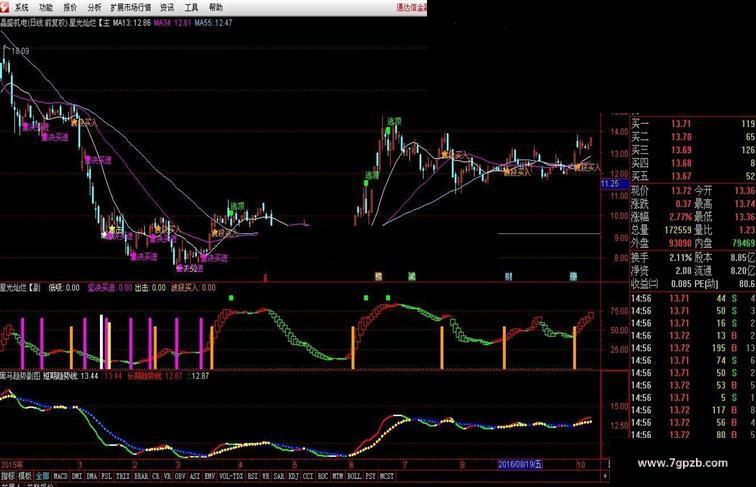
Task: Switch sub-chart to MACD indicator
Action: tap(60, 476)
